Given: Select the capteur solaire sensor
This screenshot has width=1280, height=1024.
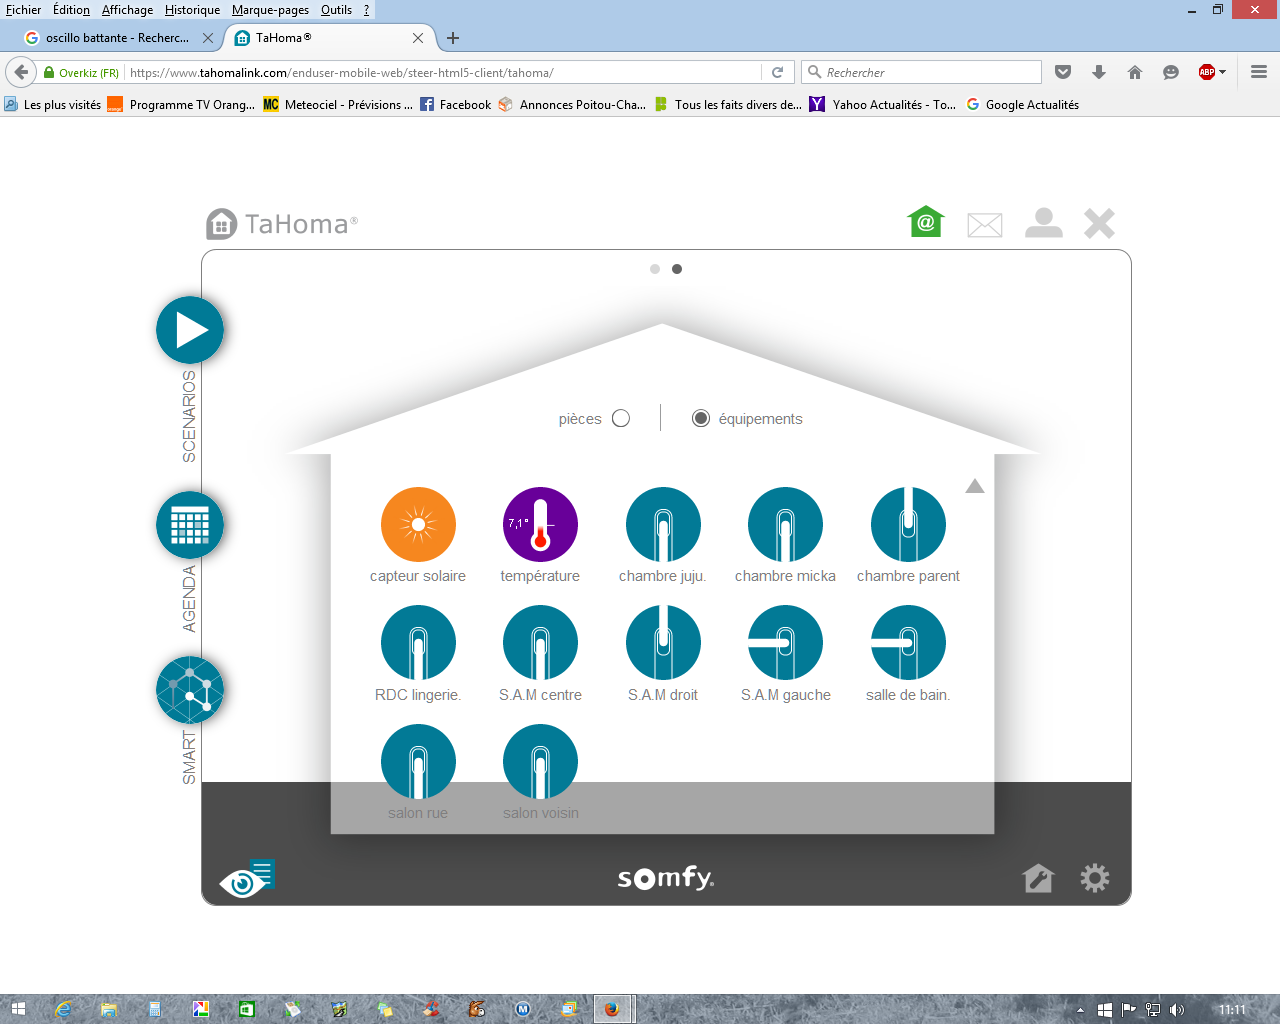Looking at the screenshot, I should 418,524.
